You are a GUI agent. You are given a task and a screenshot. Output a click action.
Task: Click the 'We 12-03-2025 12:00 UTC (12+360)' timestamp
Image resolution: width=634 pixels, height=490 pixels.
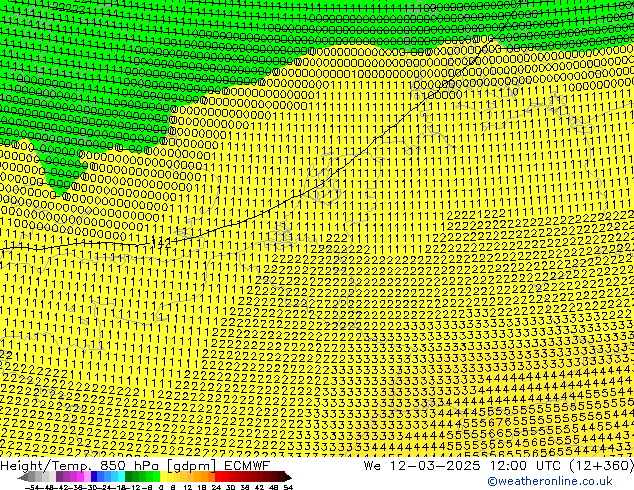coord(499,466)
